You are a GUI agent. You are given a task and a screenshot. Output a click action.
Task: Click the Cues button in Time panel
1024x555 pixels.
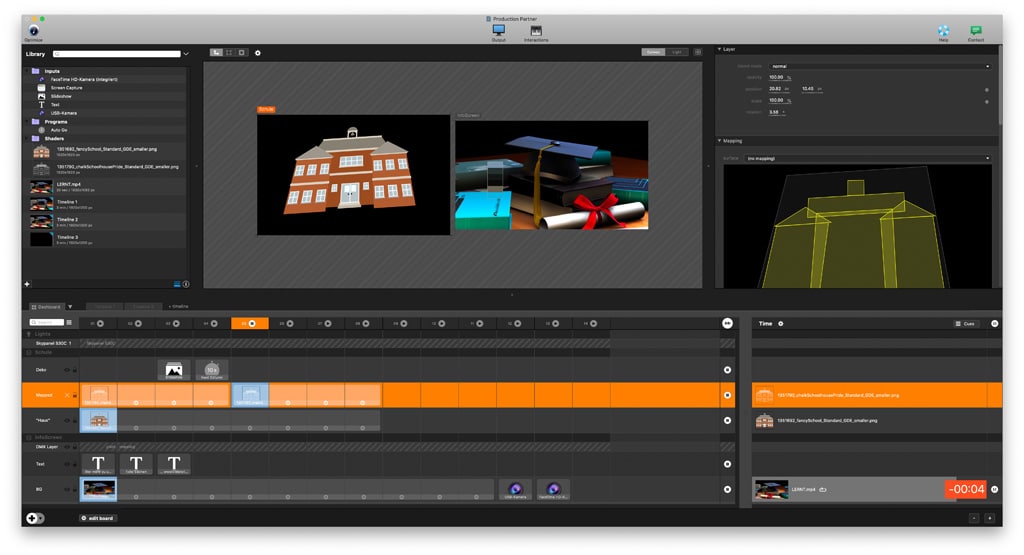click(x=966, y=324)
